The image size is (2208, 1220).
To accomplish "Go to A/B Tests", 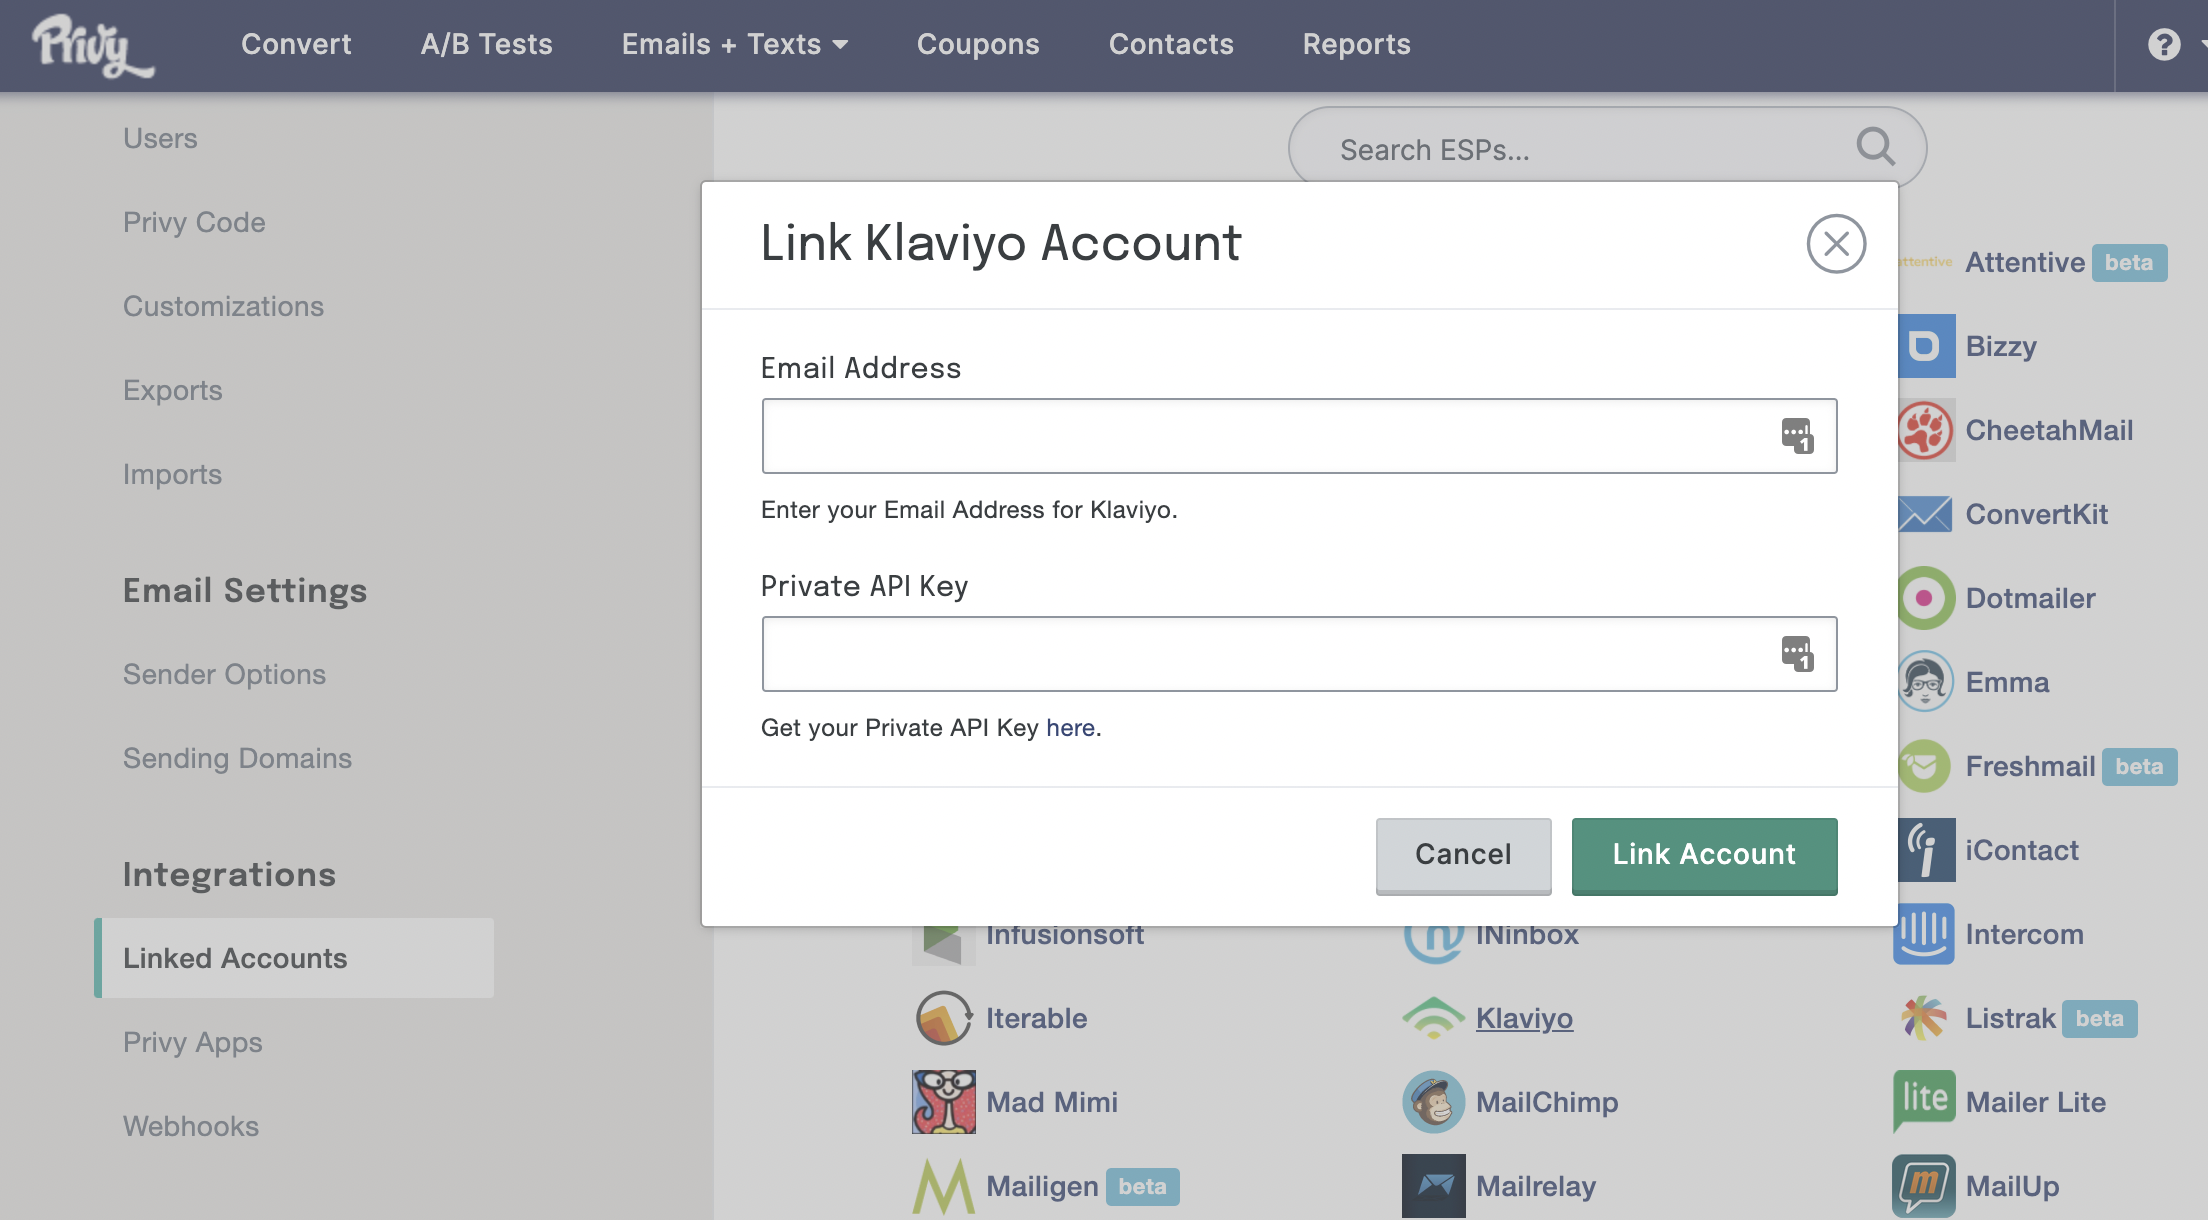I will tap(487, 44).
